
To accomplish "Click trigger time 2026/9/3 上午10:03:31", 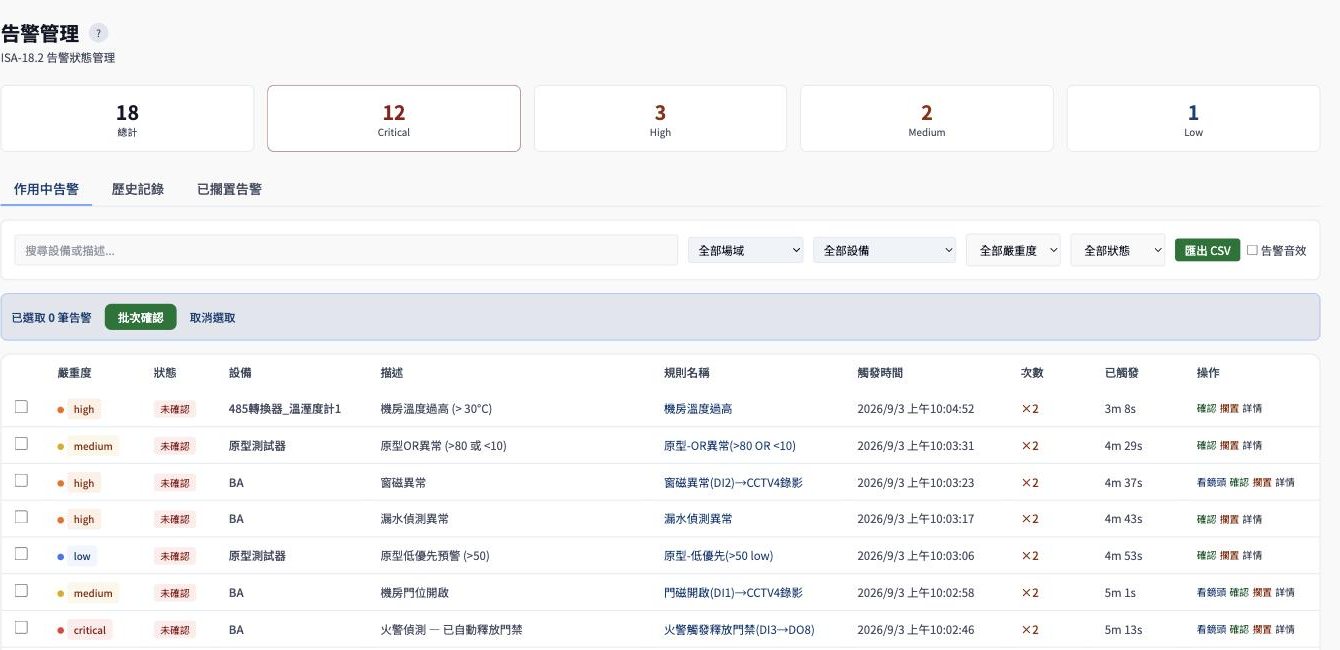I will click(916, 446).
